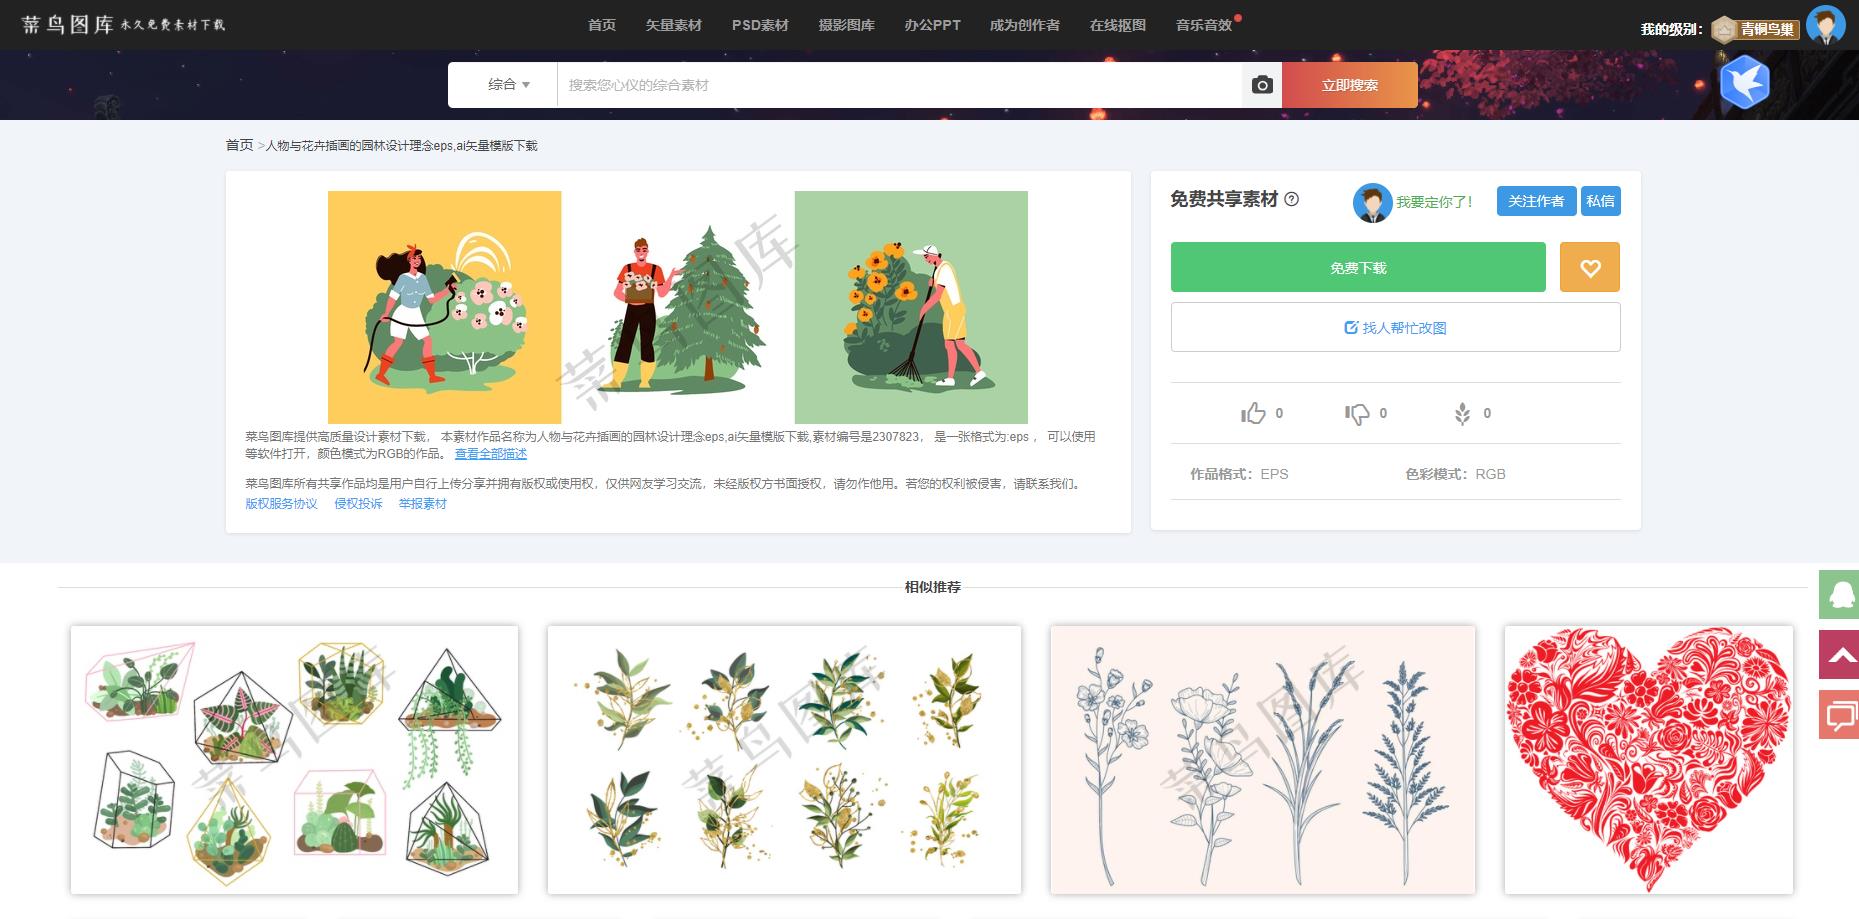Open QQ contact via the floating green icon
Screen dimensions: 1859x919
(1838, 594)
